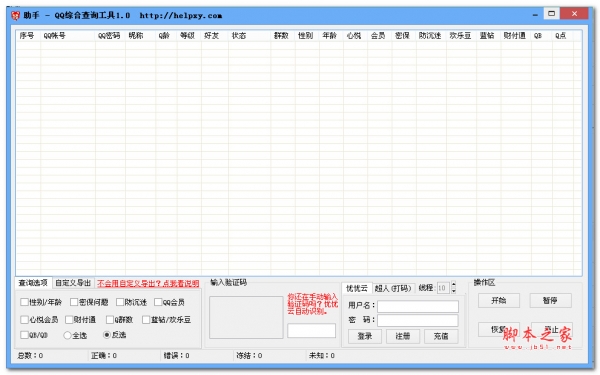Click the 线程 value field showing 10
The width and height of the screenshot is (600, 375).
click(443, 287)
